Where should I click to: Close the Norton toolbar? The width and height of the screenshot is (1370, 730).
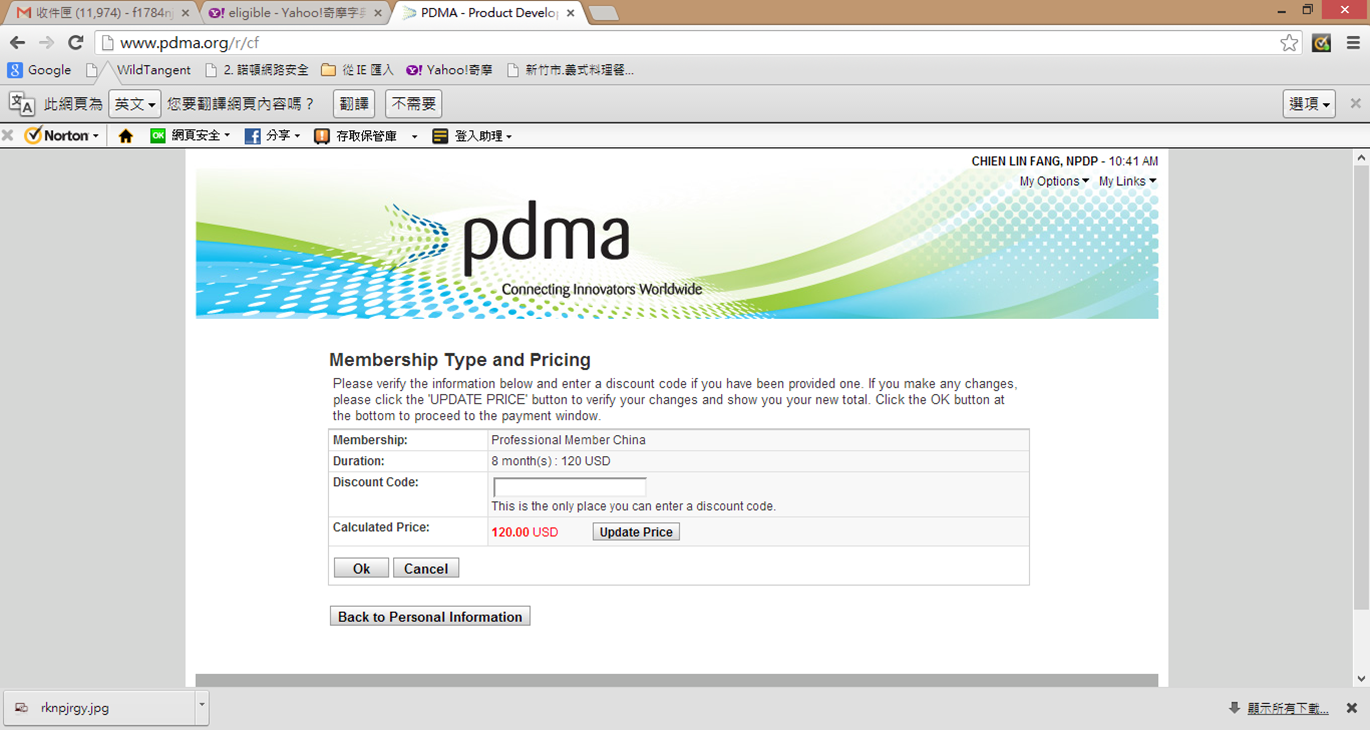(x=7, y=136)
